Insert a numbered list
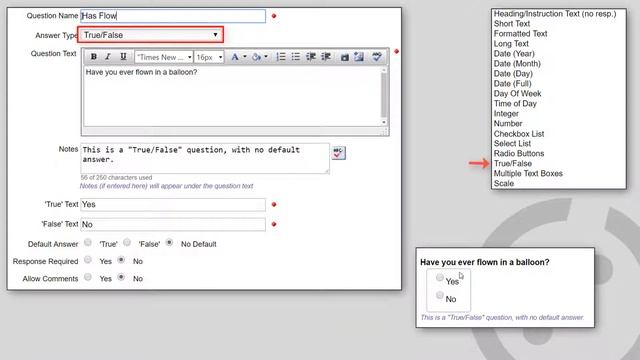This screenshot has height=360, width=640. 281,57
